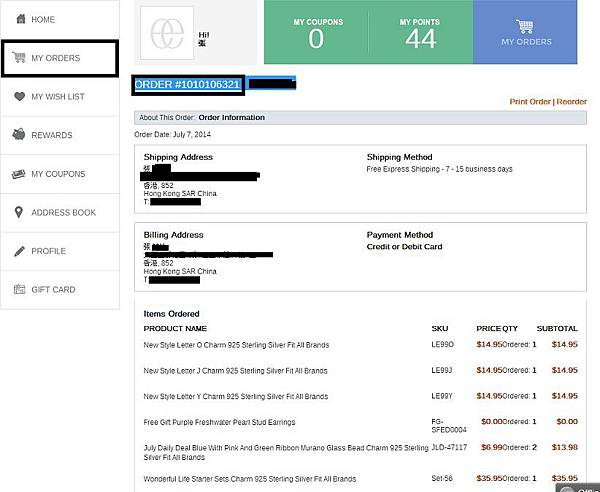Click Order Date: July 7, 2014 text
The height and width of the screenshot is (492, 600).
[x=172, y=135]
